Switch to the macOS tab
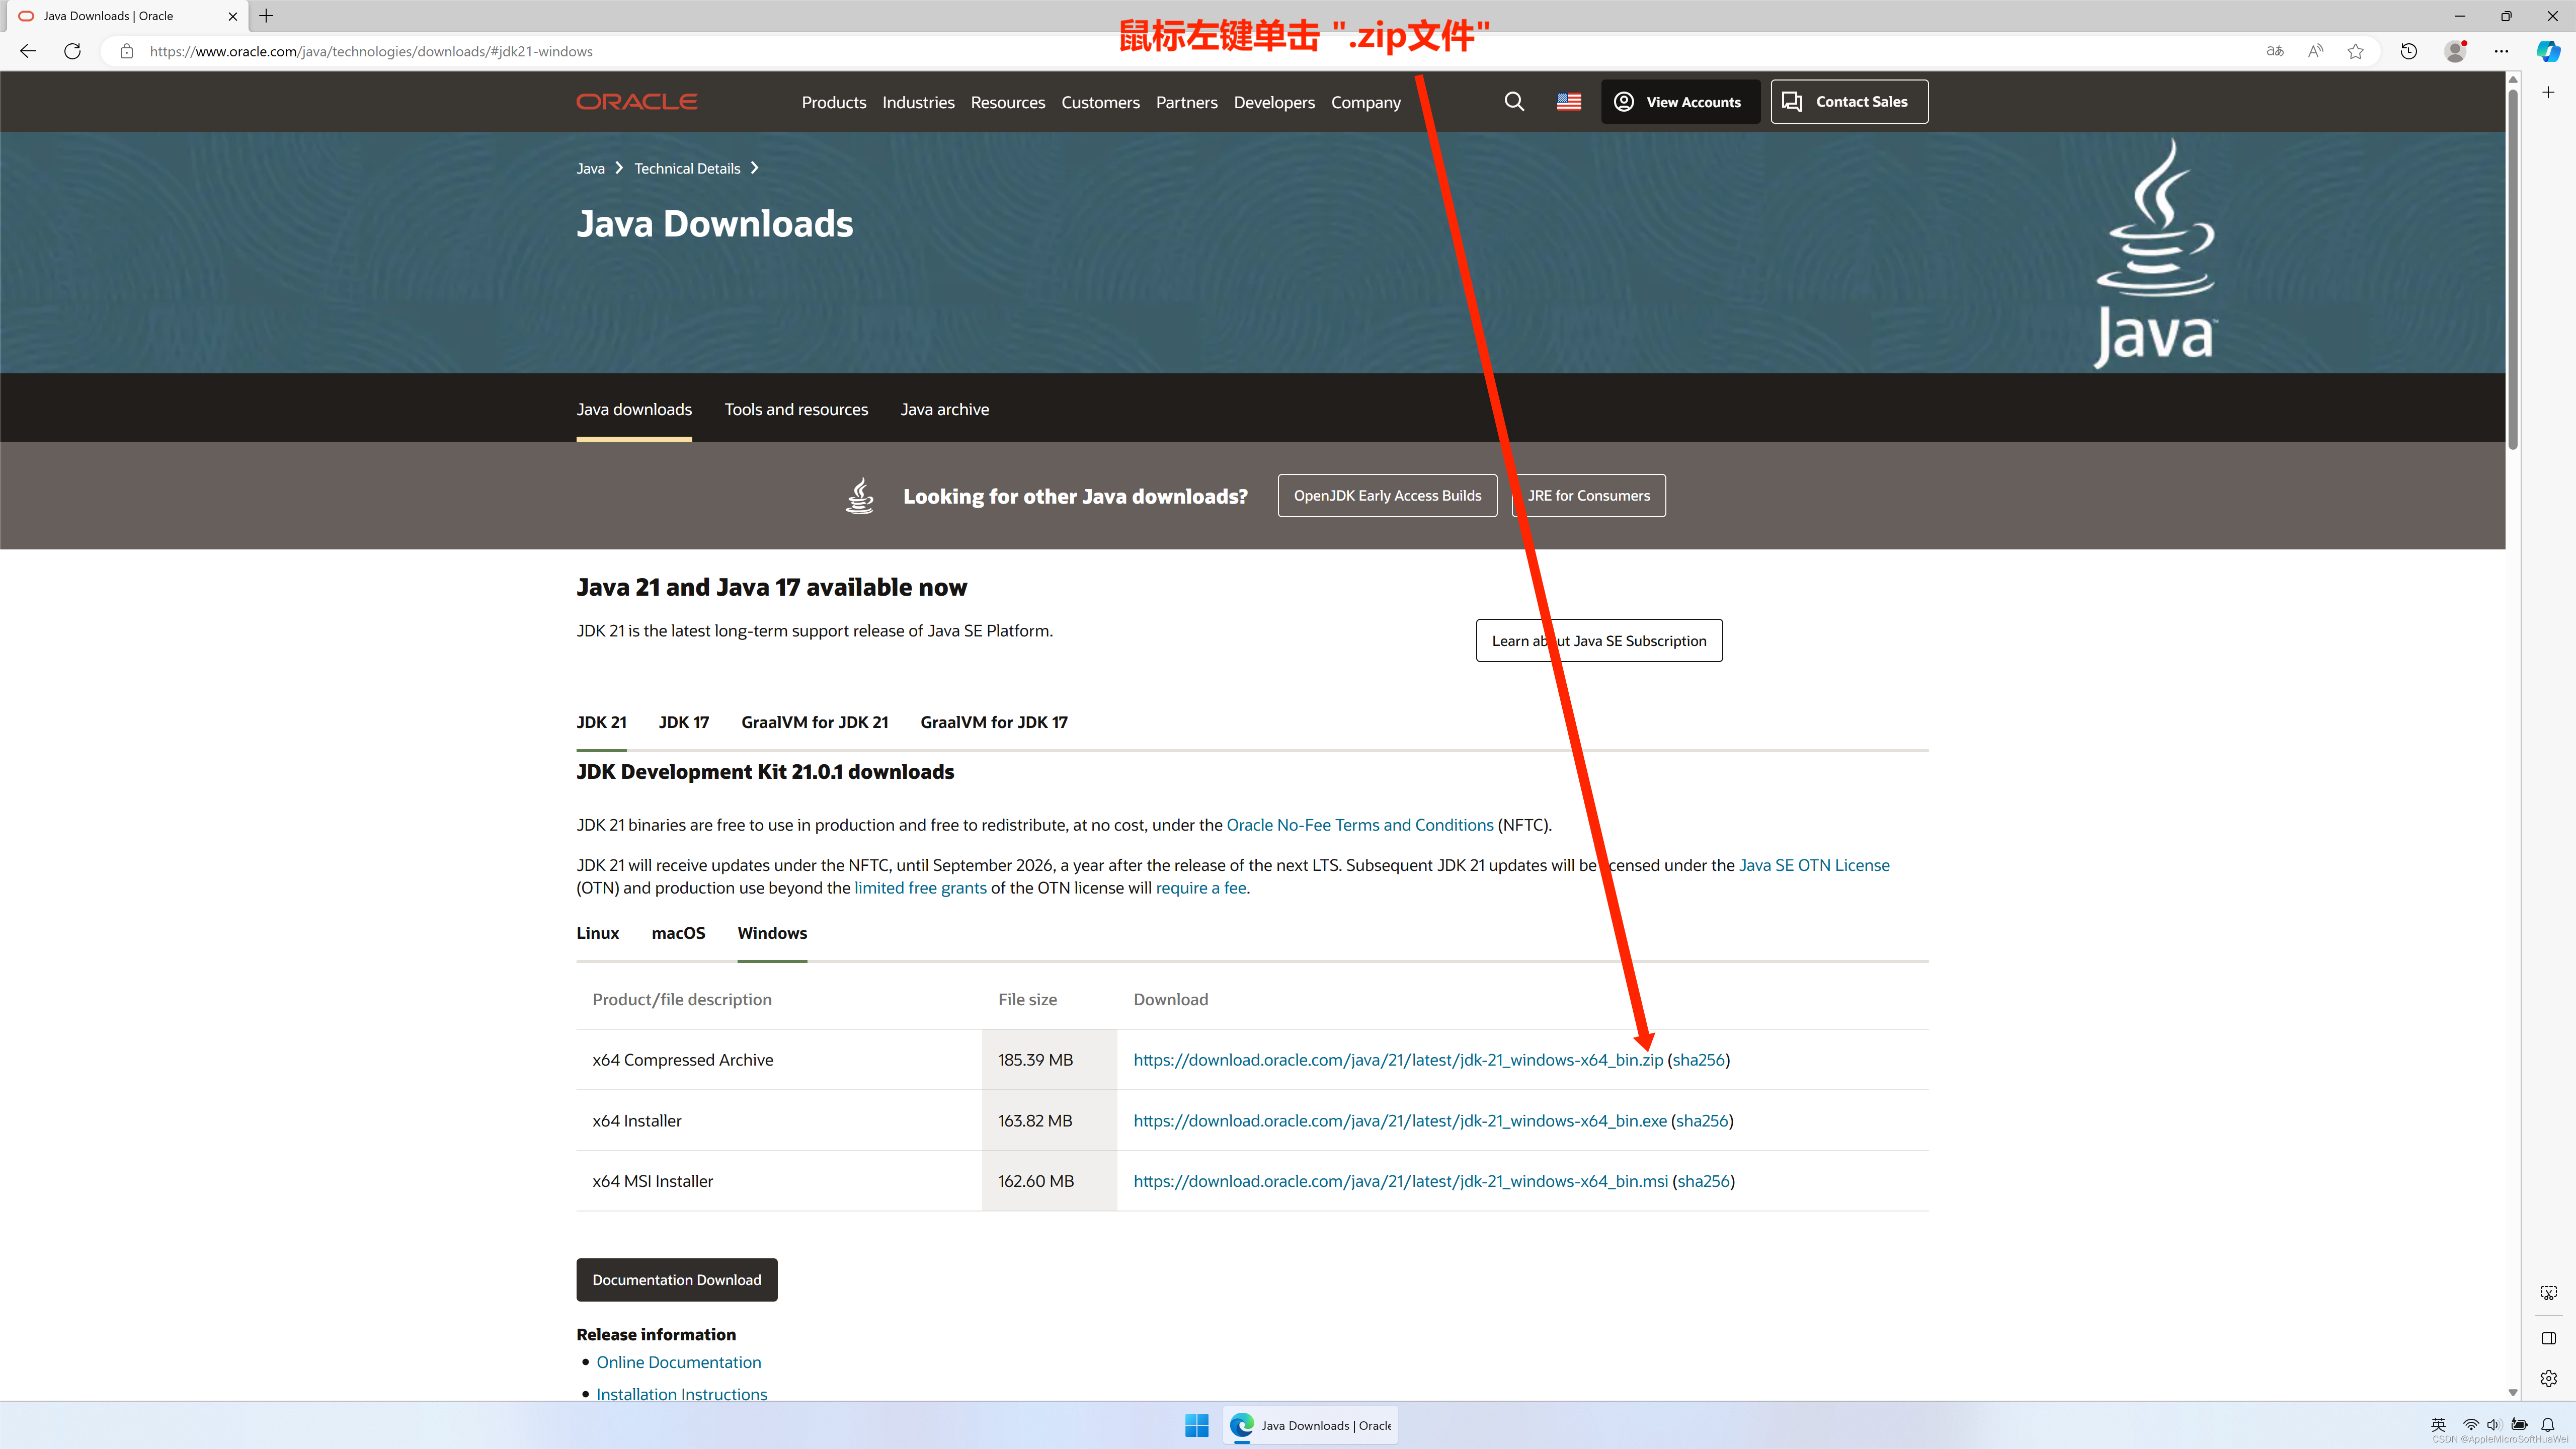The height and width of the screenshot is (1449, 2576). coord(678,933)
